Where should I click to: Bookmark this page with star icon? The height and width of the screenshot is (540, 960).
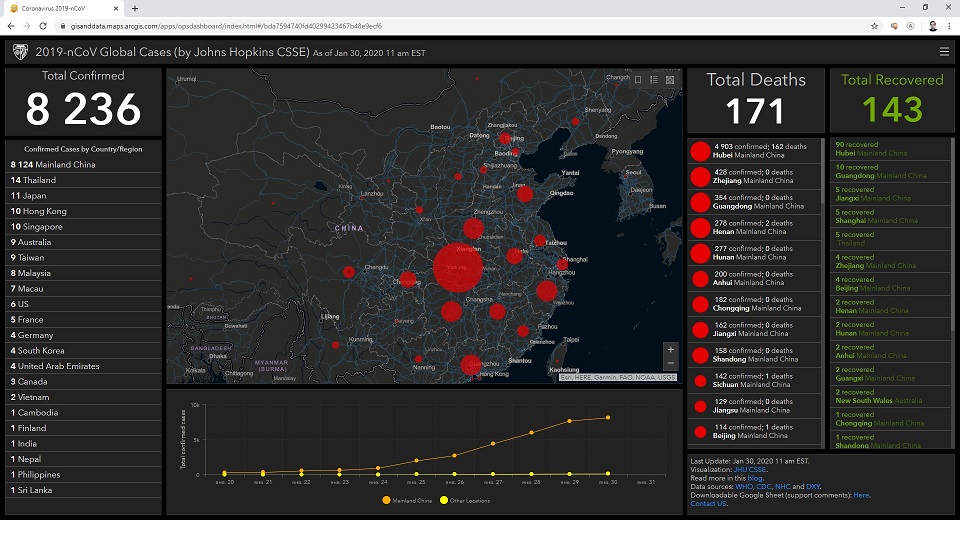tap(874, 25)
